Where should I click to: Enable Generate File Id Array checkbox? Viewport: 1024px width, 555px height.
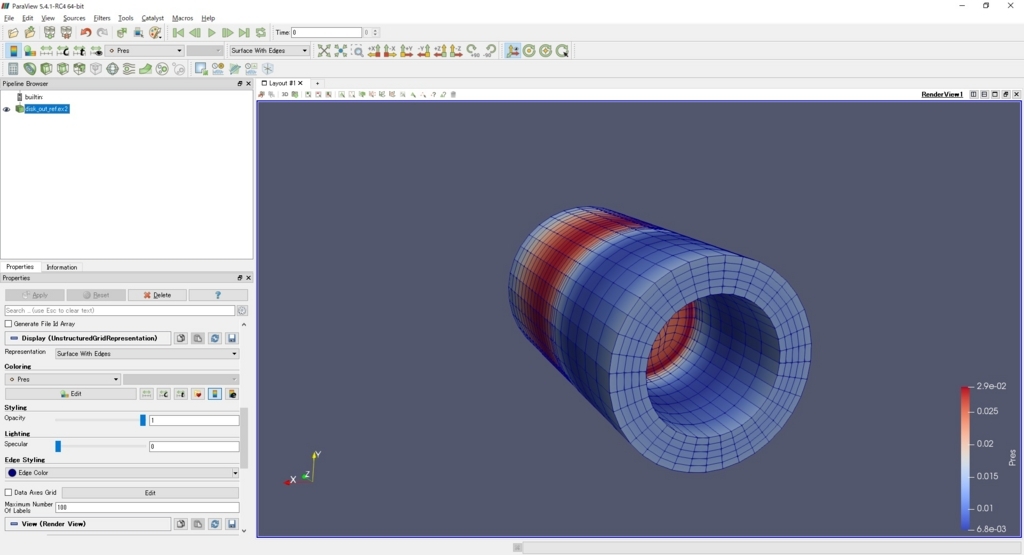[x=8, y=324]
